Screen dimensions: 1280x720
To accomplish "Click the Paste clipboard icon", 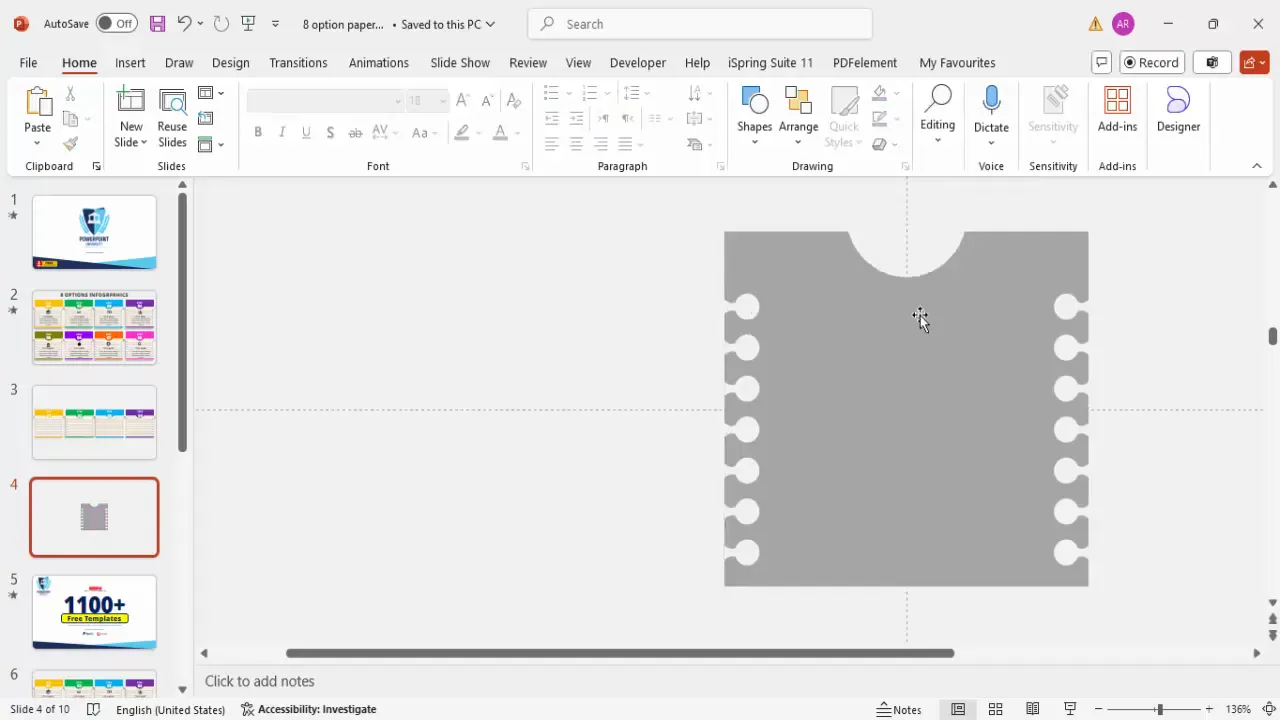I will pyautogui.click(x=38, y=101).
